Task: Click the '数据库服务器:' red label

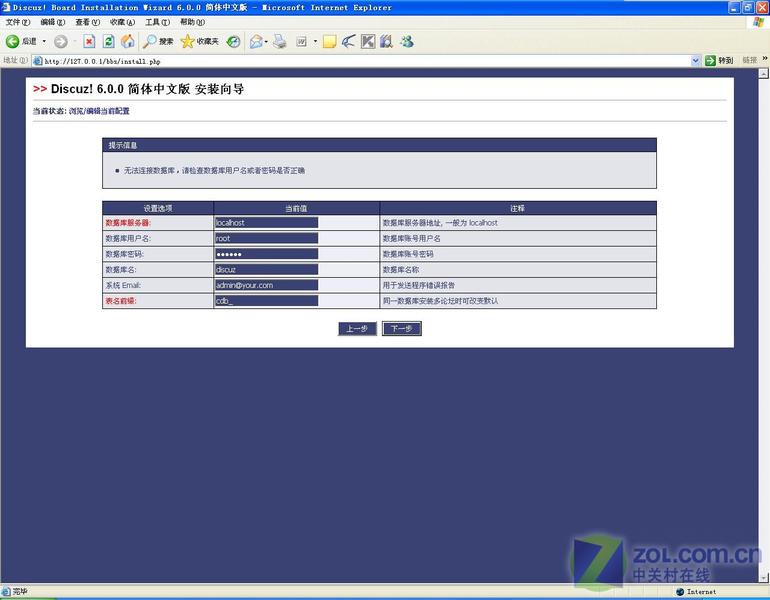Action: point(128,222)
